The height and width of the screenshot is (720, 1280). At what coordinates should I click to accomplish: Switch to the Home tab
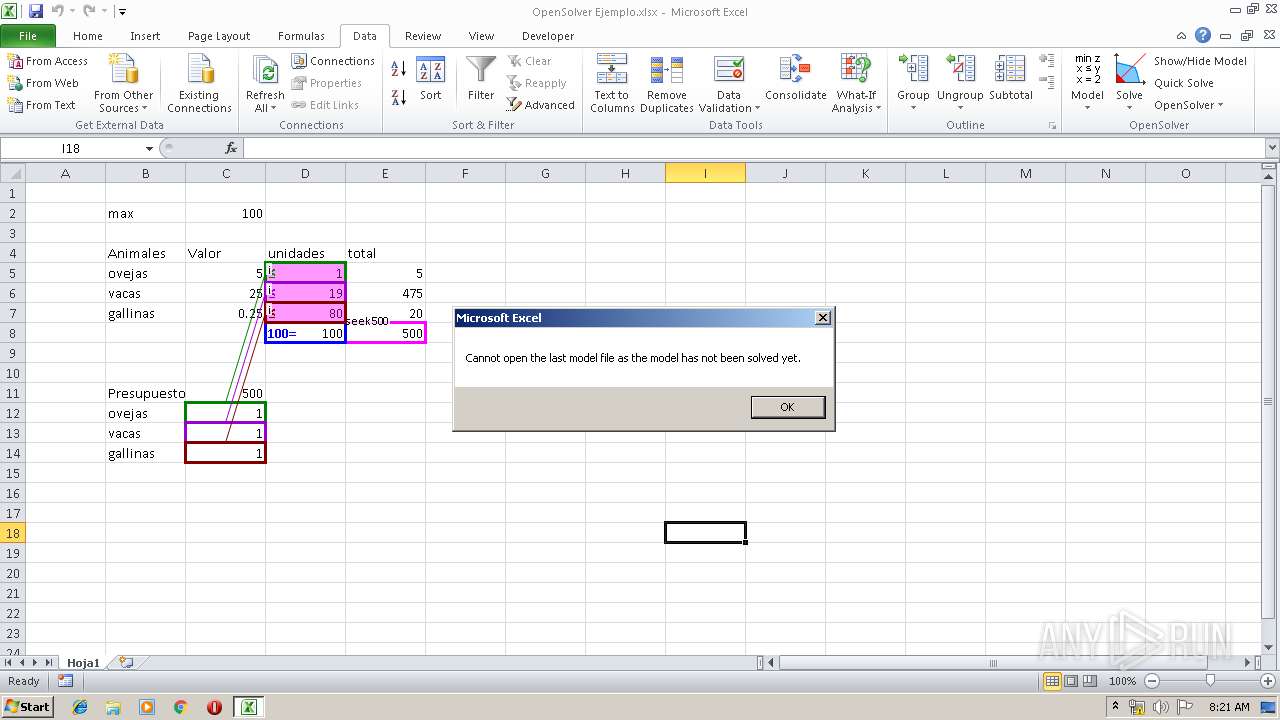[x=88, y=36]
